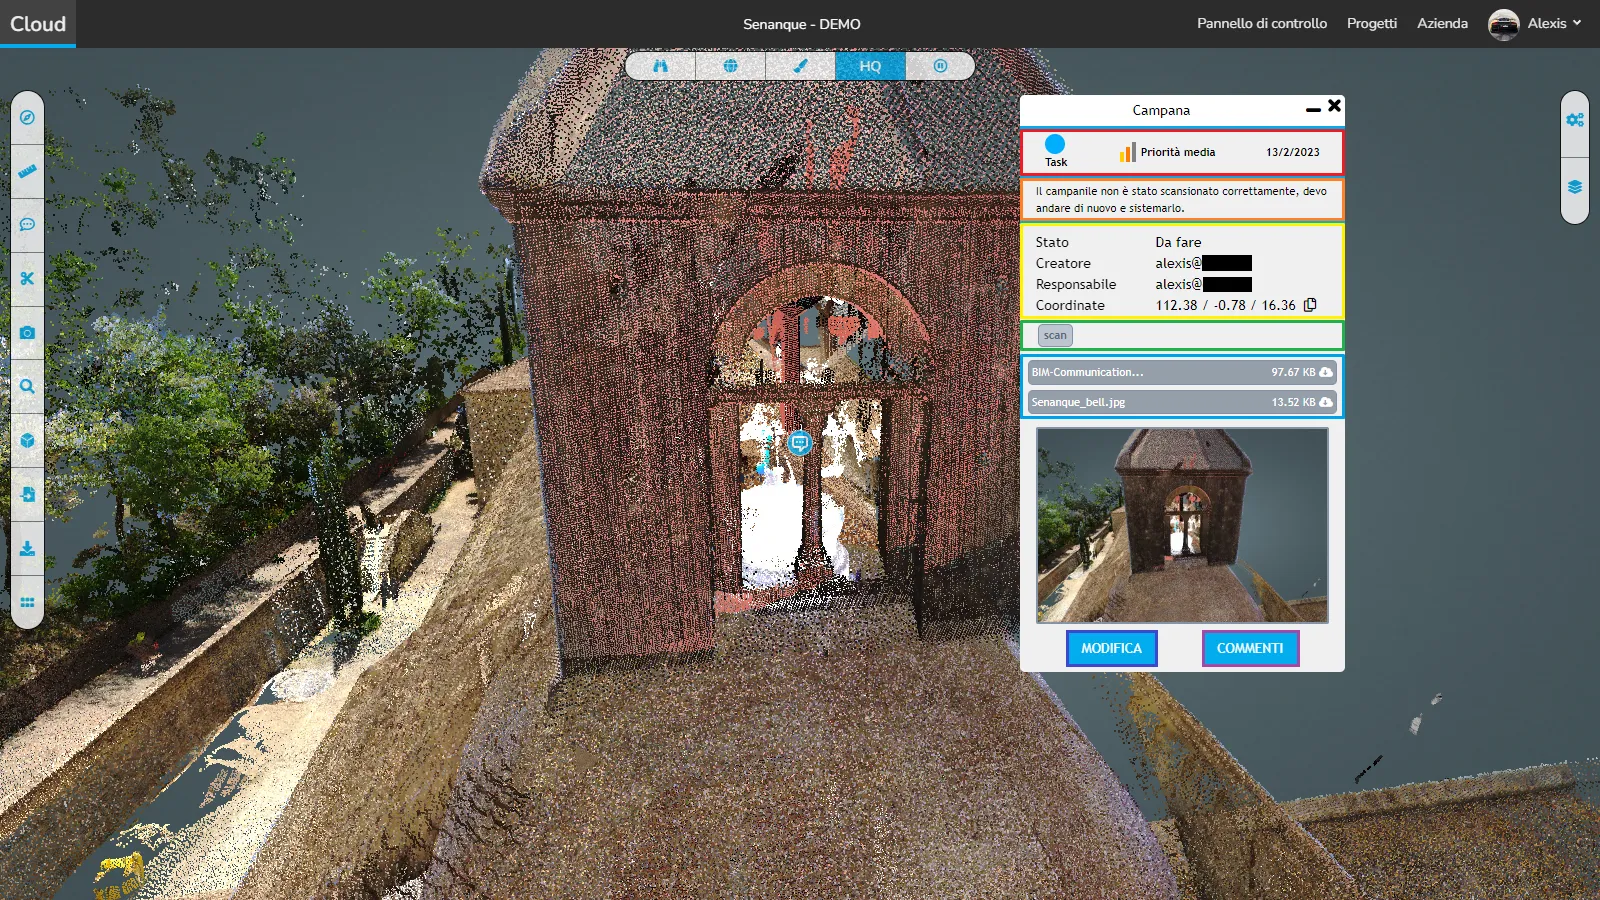Minimize the Campana panel
Viewport: 1600px width, 900px height.
(1313, 109)
